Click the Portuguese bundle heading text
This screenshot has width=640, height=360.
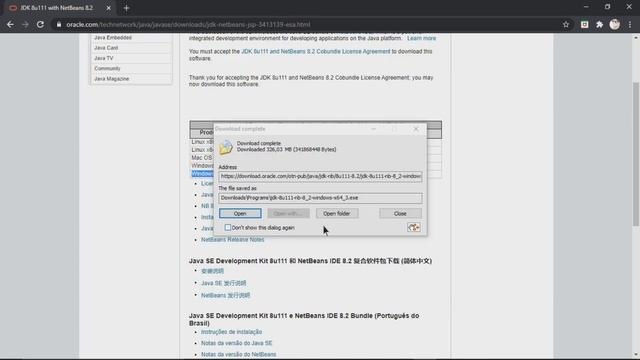(304, 319)
